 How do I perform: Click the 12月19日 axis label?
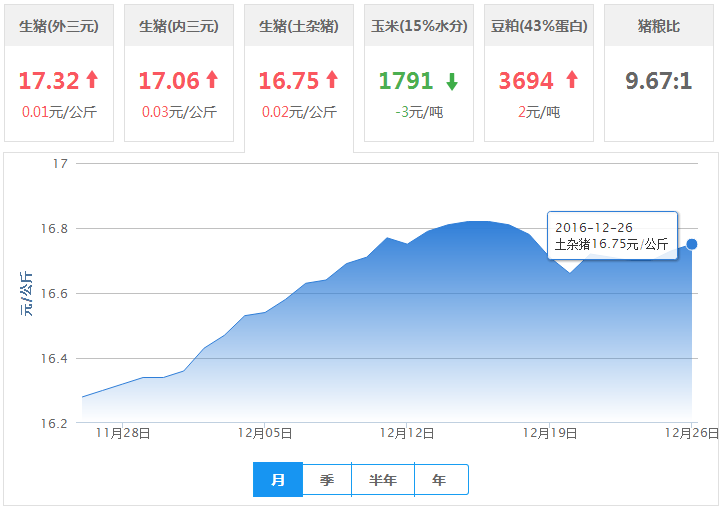550,433
